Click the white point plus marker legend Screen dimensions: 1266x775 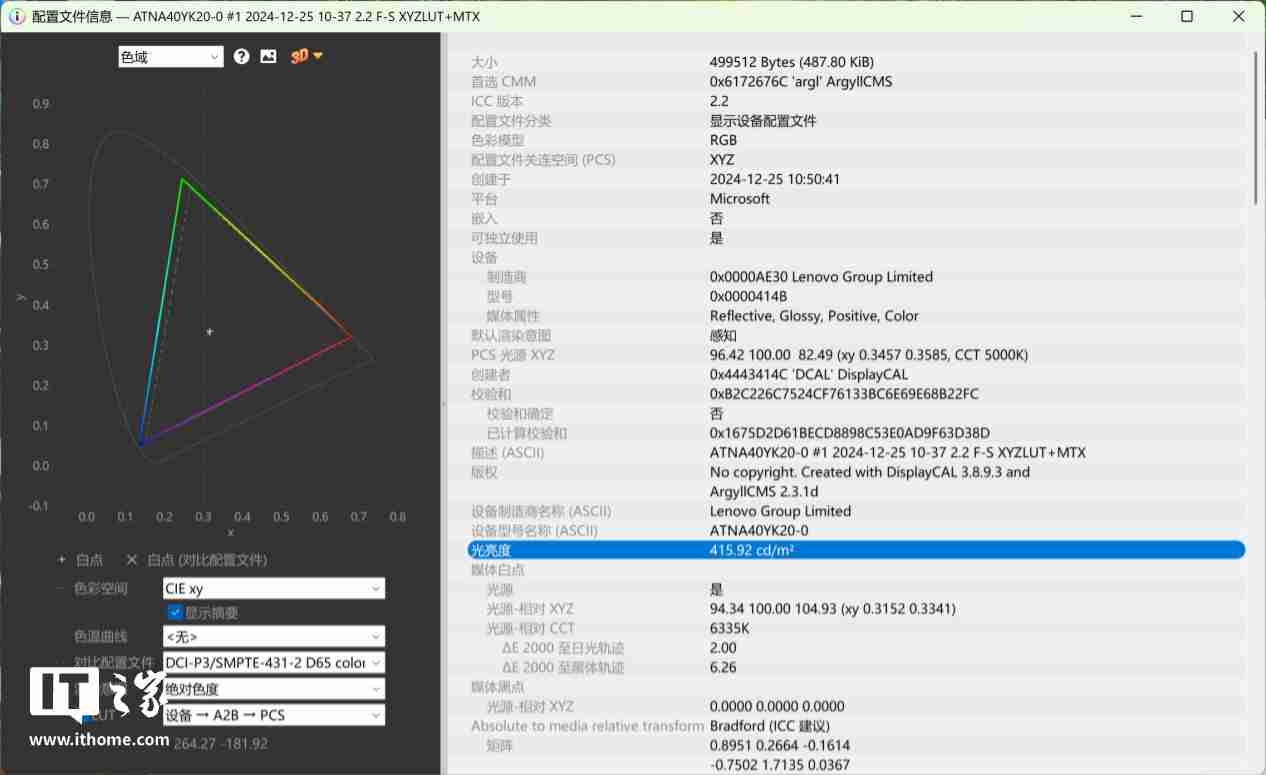pos(60,560)
